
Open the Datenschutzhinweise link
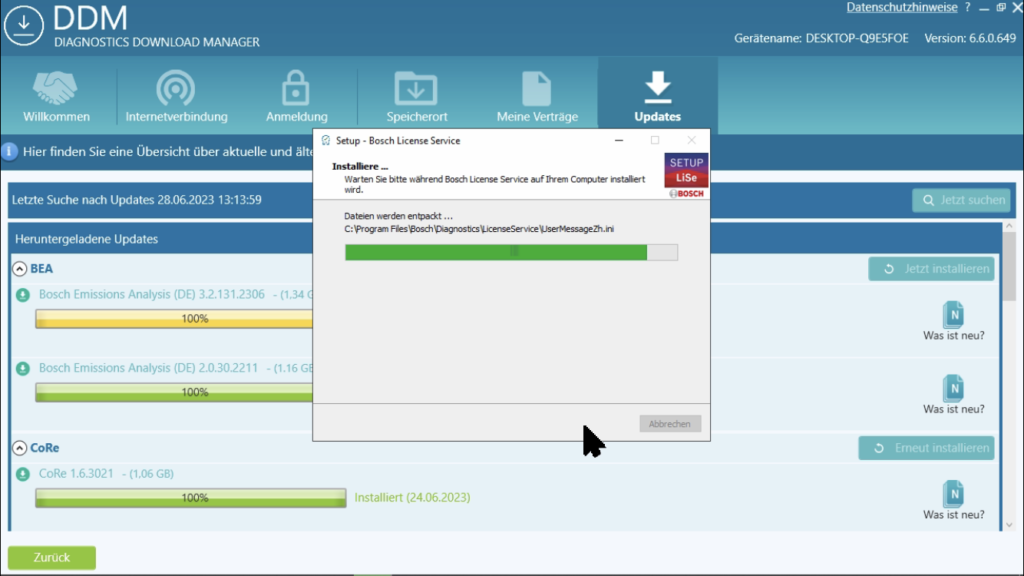pyautogui.click(x=902, y=8)
